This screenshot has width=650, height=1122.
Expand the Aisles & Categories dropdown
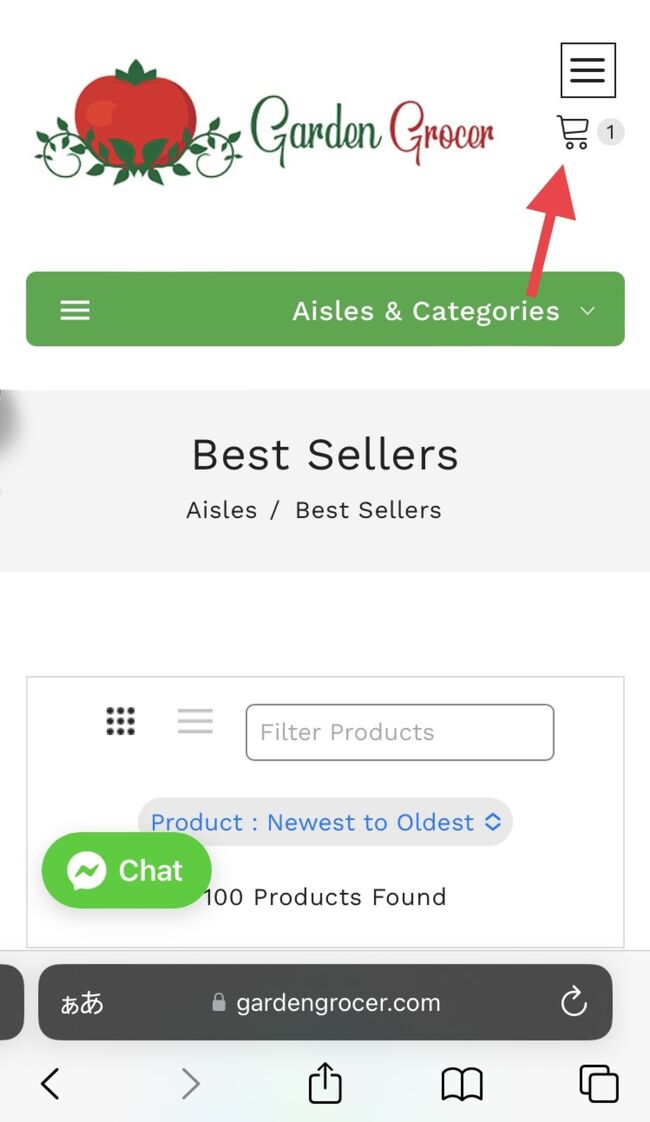pos(425,311)
